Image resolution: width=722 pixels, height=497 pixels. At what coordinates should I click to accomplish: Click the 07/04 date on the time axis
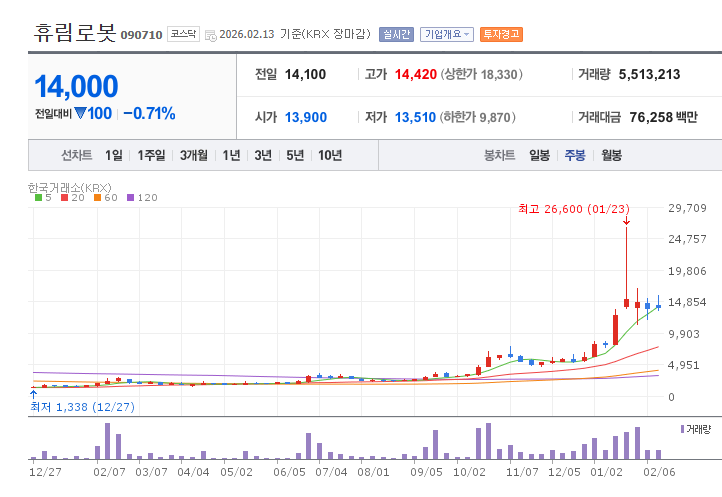click(x=332, y=472)
